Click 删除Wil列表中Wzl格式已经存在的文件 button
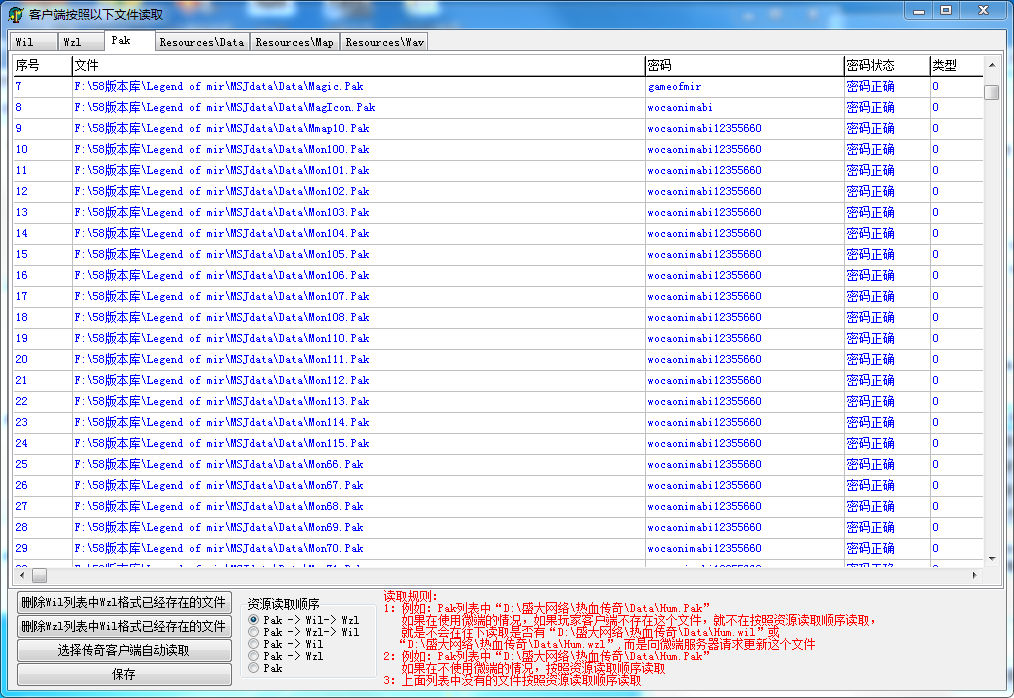Screen dimensions: 1014x698 click(x=124, y=602)
